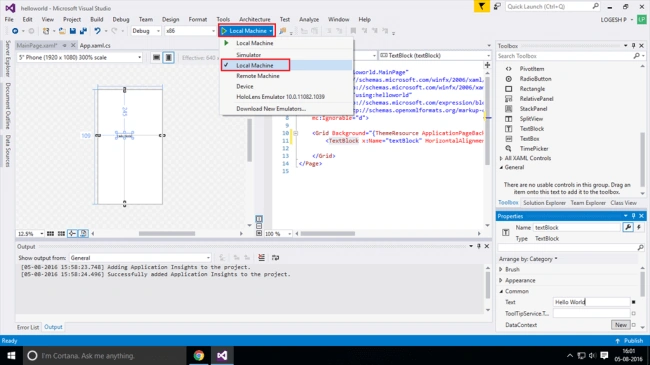
Task: Toggle word wrap in Output window
Action: 275,258
